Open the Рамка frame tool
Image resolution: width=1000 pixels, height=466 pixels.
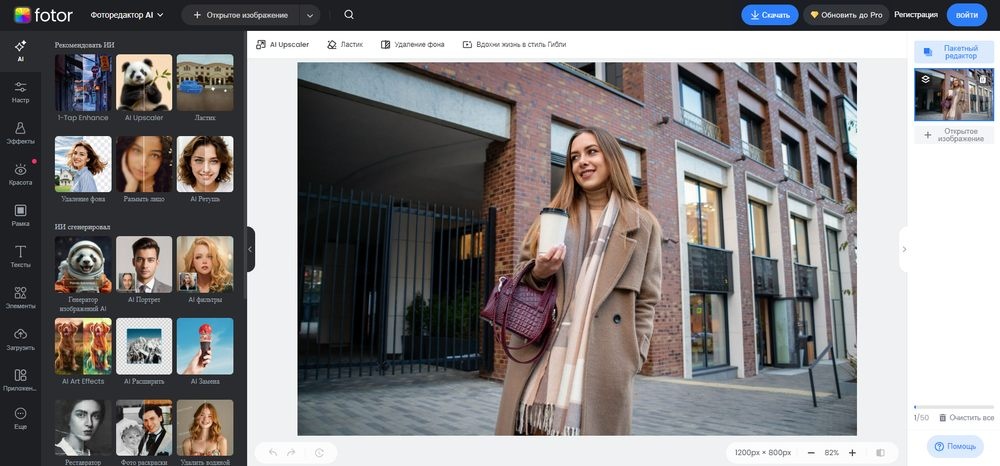tap(20, 215)
